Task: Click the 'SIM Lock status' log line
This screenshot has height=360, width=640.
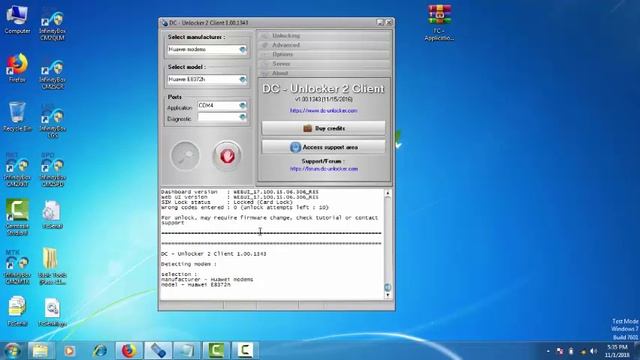Action: point(227,202)
